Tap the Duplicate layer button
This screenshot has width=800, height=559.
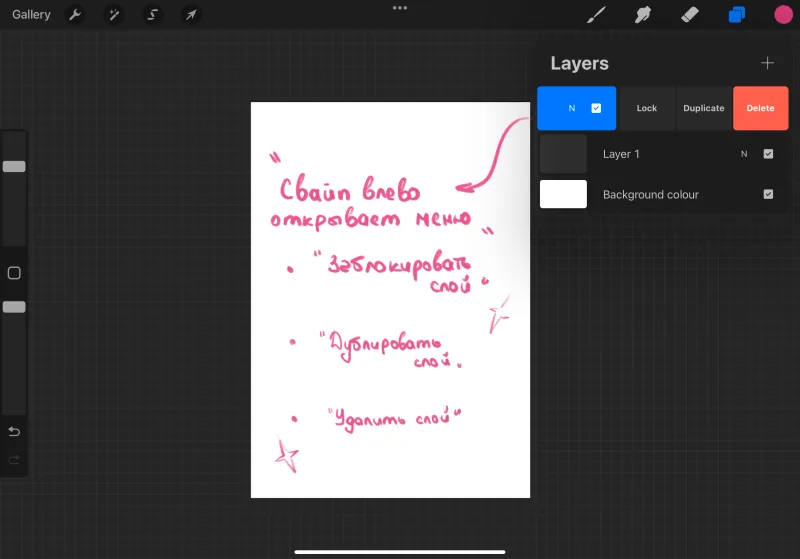click(704, 108)
